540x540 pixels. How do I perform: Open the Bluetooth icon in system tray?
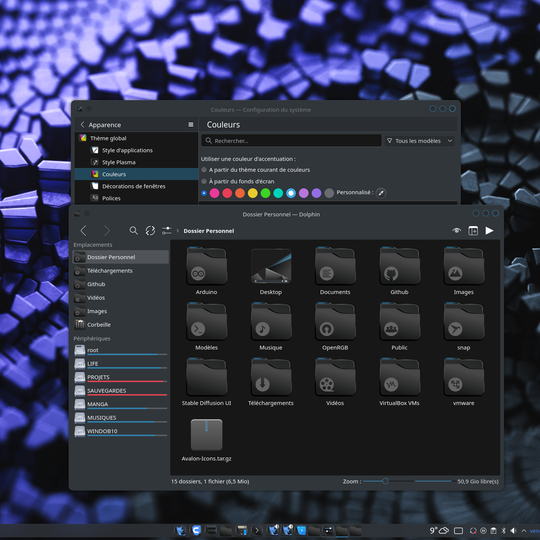click(503, 531)
